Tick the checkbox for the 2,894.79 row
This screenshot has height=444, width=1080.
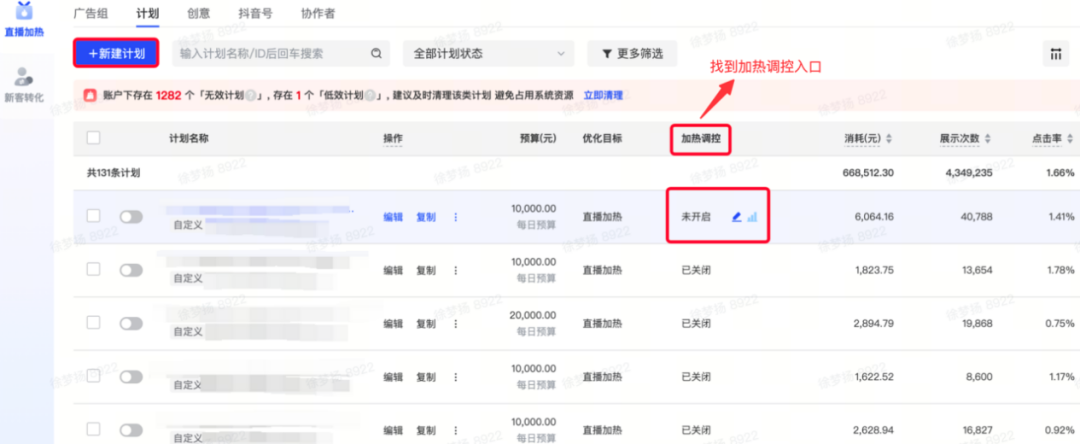(93, 323)
